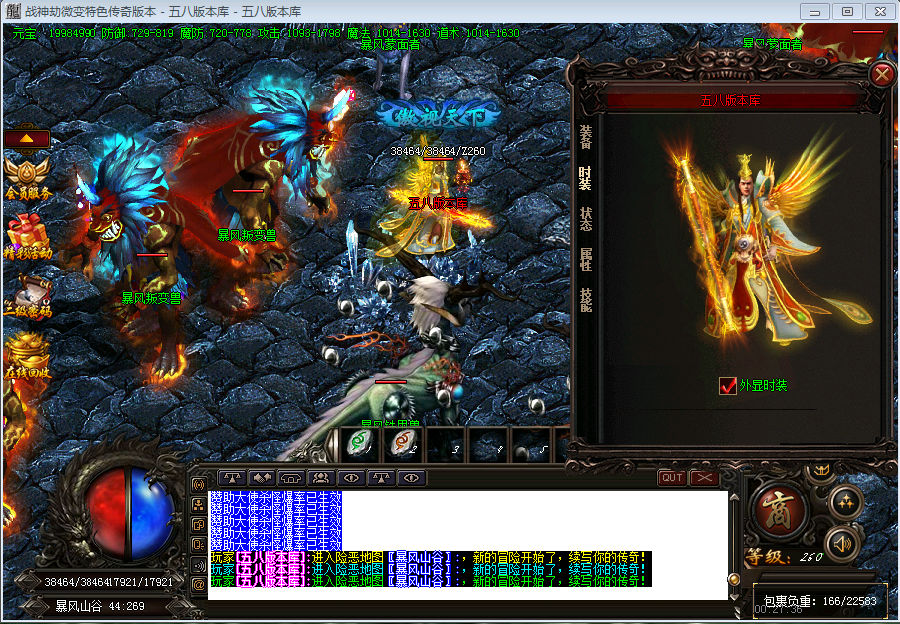900x624 pixels.
Task: Click the chat scrollbar down arrow
Action: (734, 596)
